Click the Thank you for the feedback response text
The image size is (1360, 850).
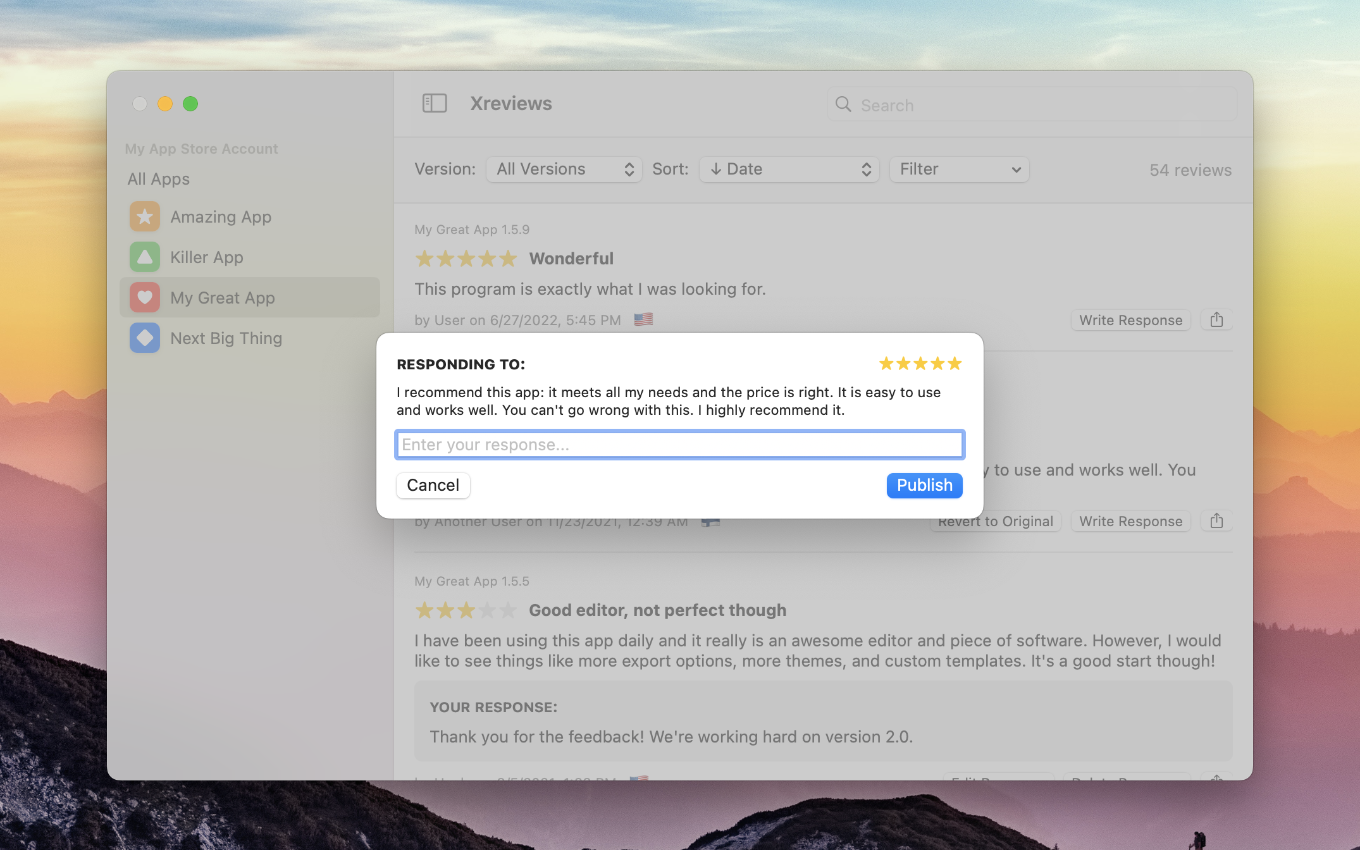pos(671,737)
